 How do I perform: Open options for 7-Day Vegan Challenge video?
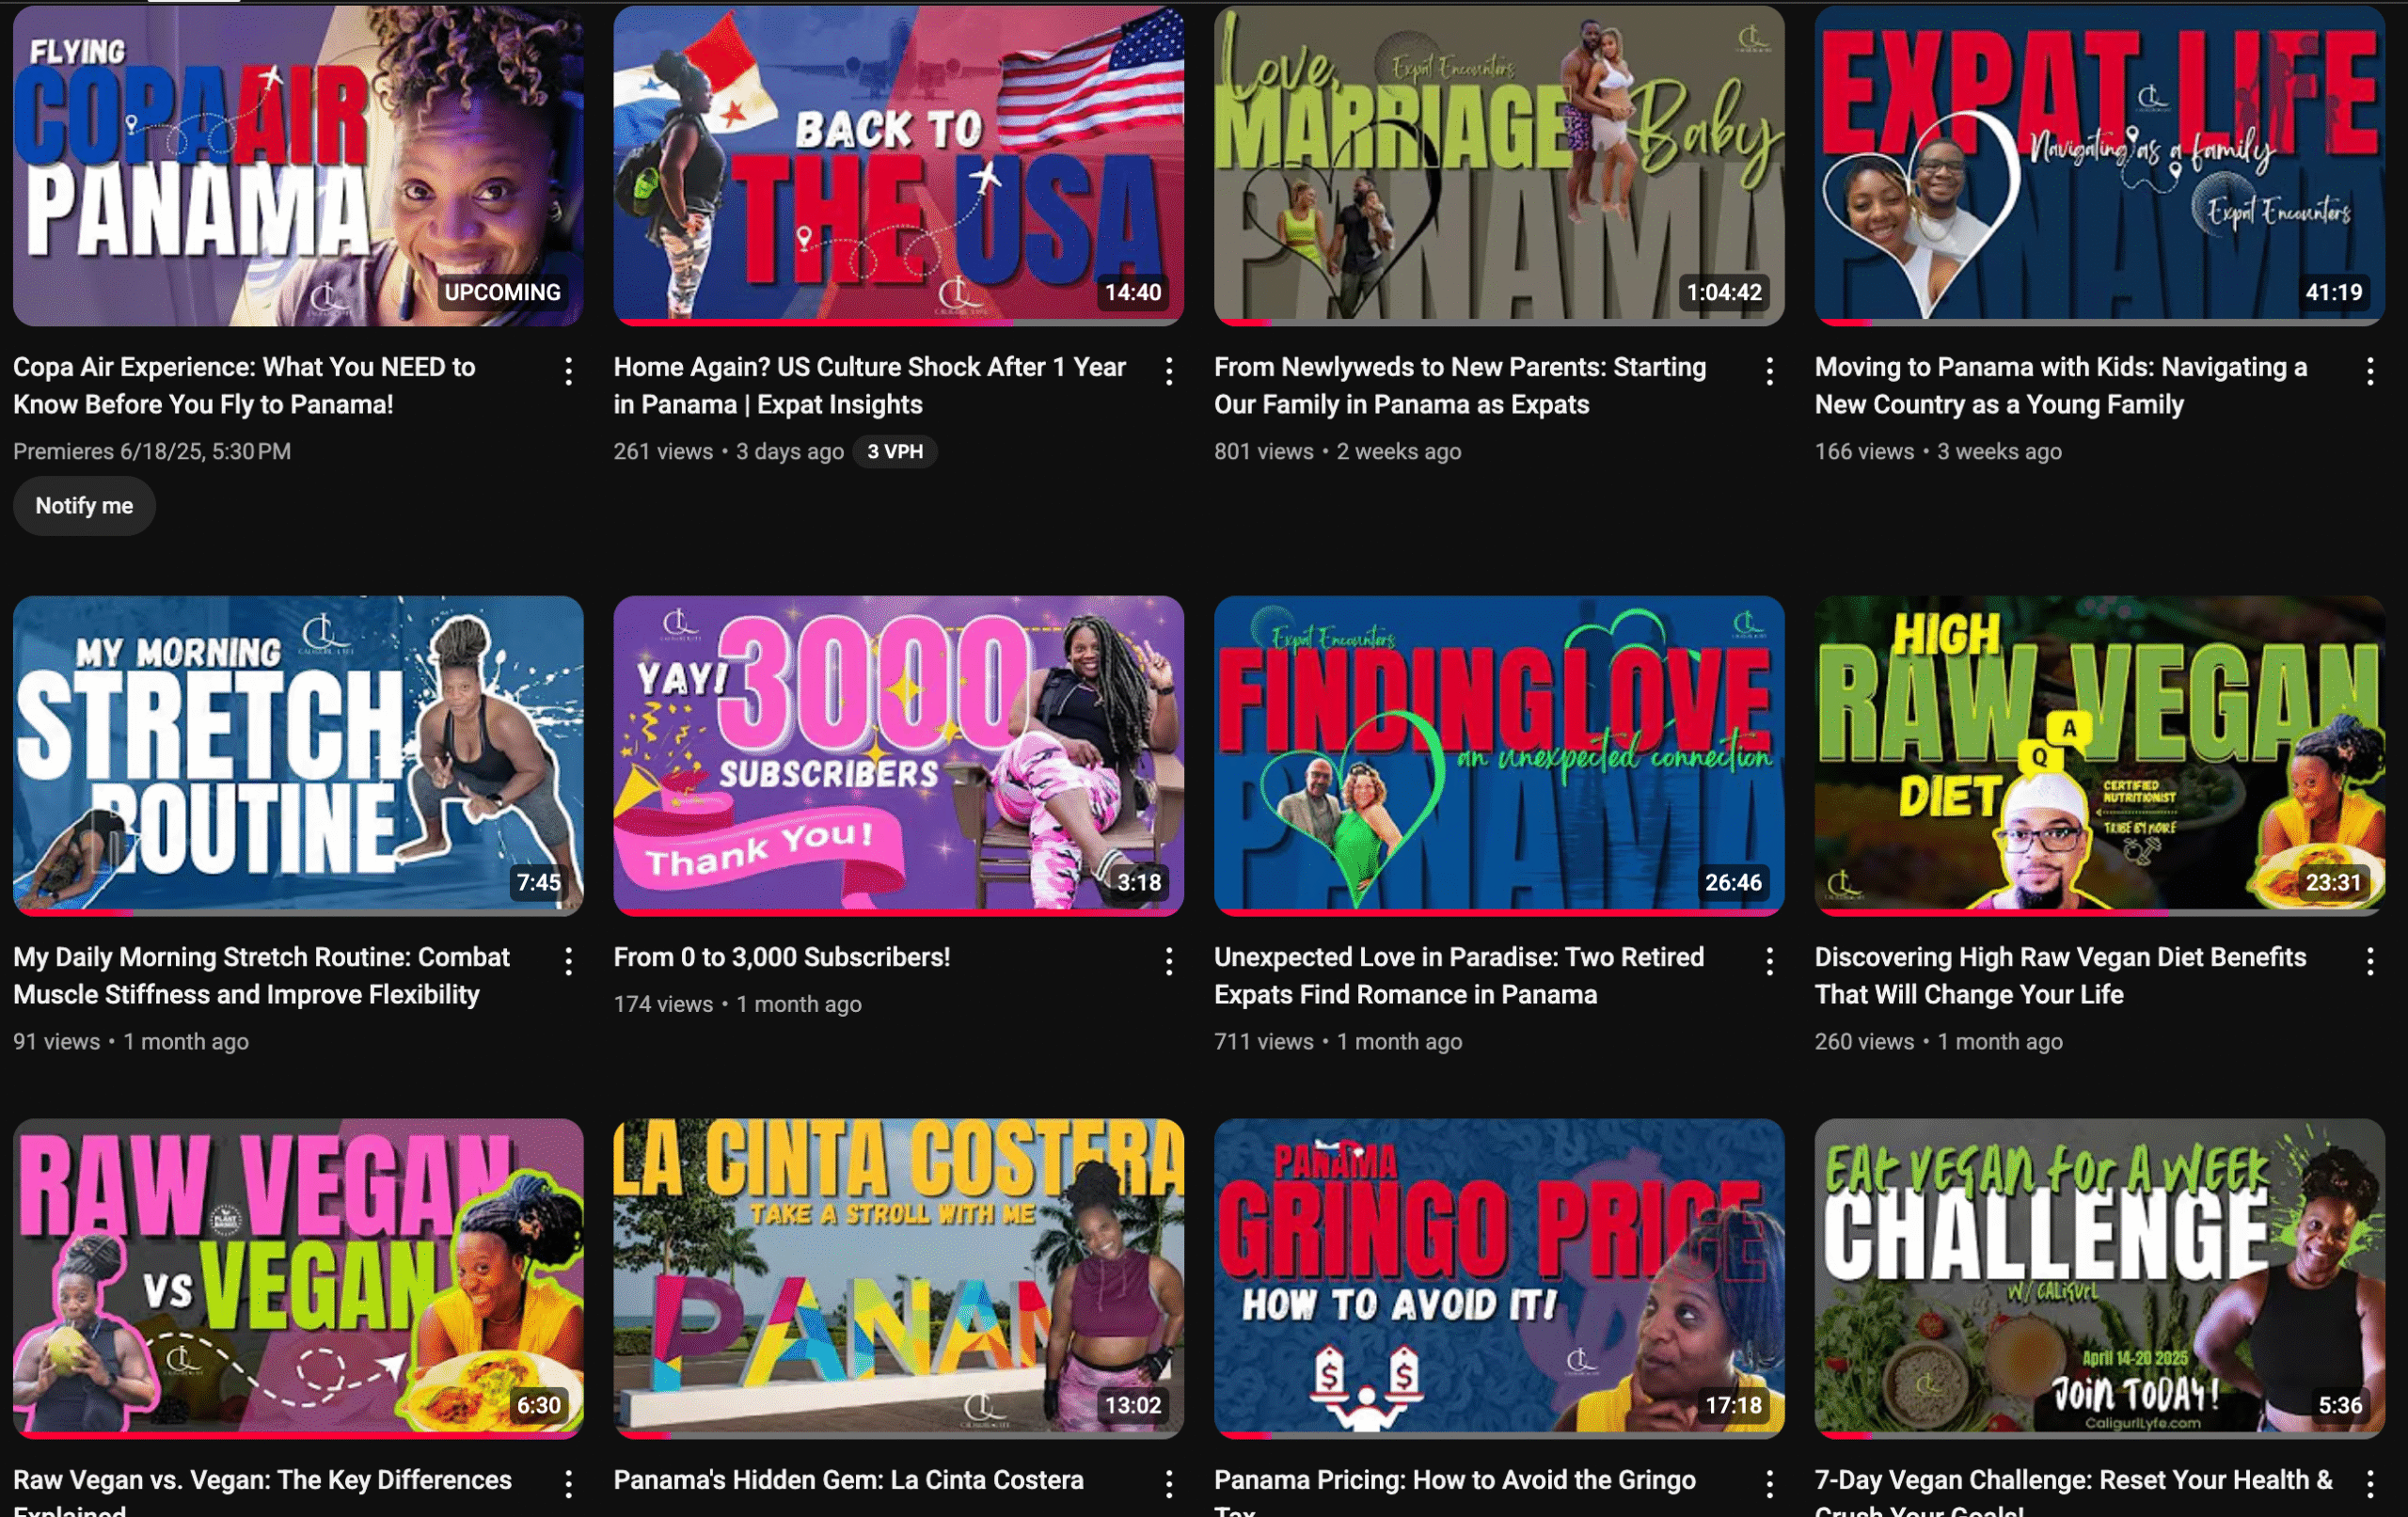pyautogui.click(x=2369, y=1484)
